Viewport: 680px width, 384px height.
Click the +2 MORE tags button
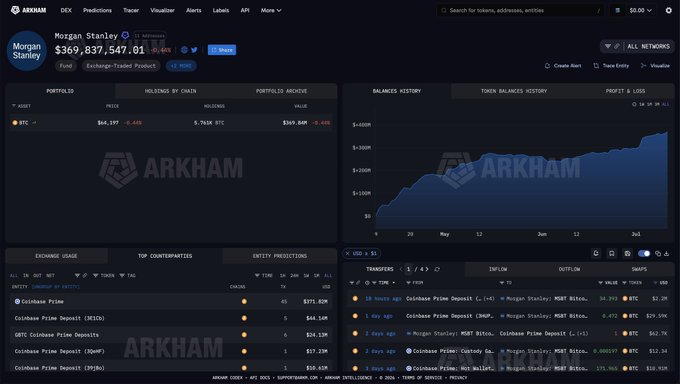point(181,66)
